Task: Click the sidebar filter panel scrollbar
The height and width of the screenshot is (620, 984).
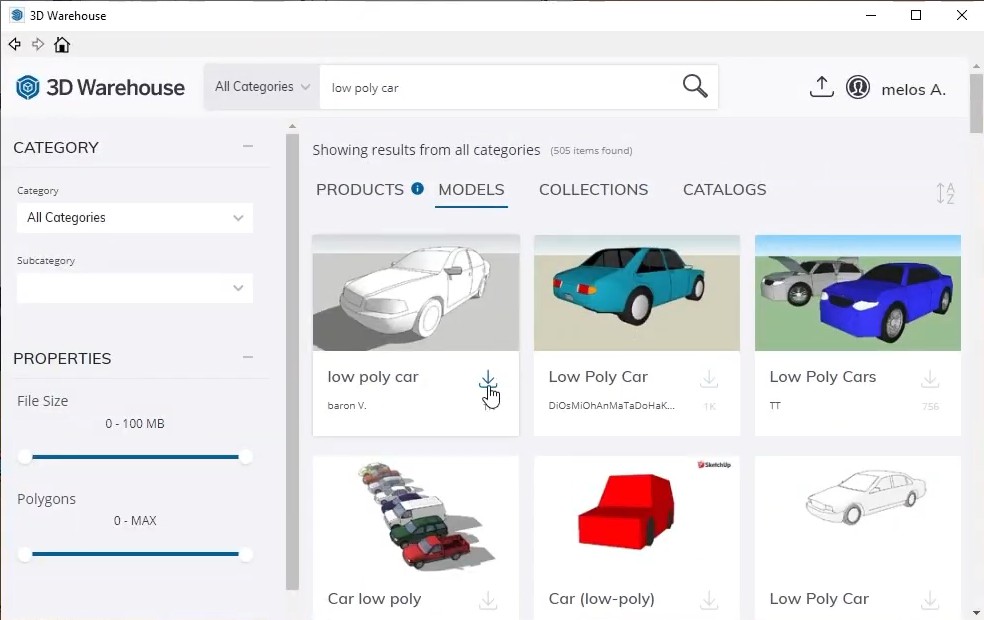Action: coord(292,362)
